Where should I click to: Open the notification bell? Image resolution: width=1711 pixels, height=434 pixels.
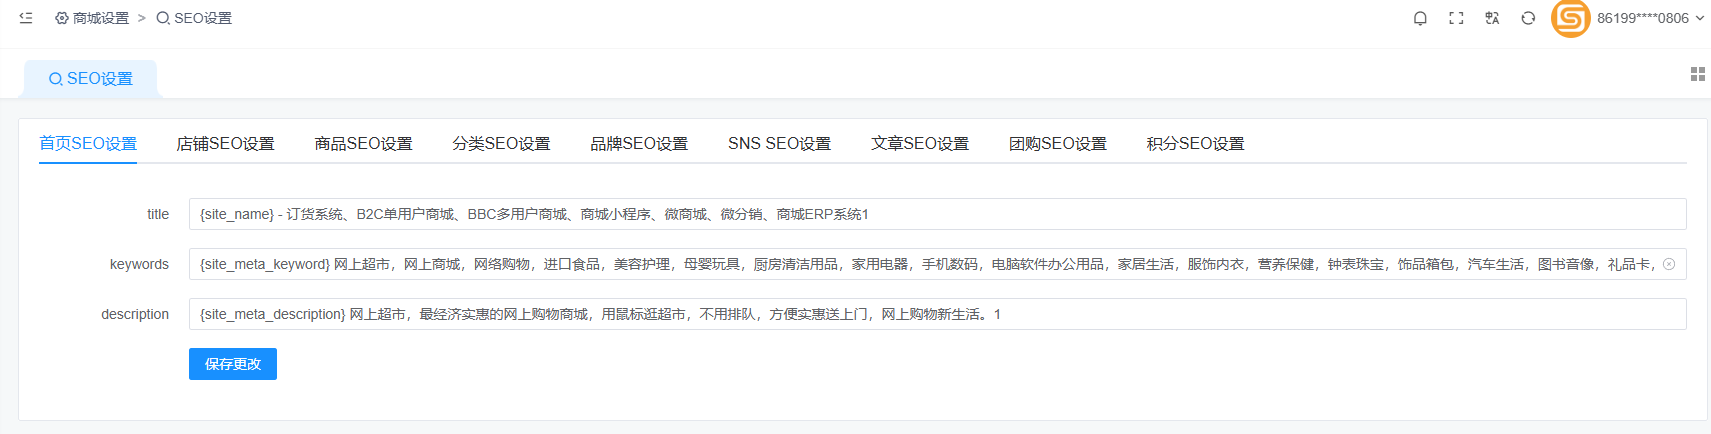pos(1420,18)
